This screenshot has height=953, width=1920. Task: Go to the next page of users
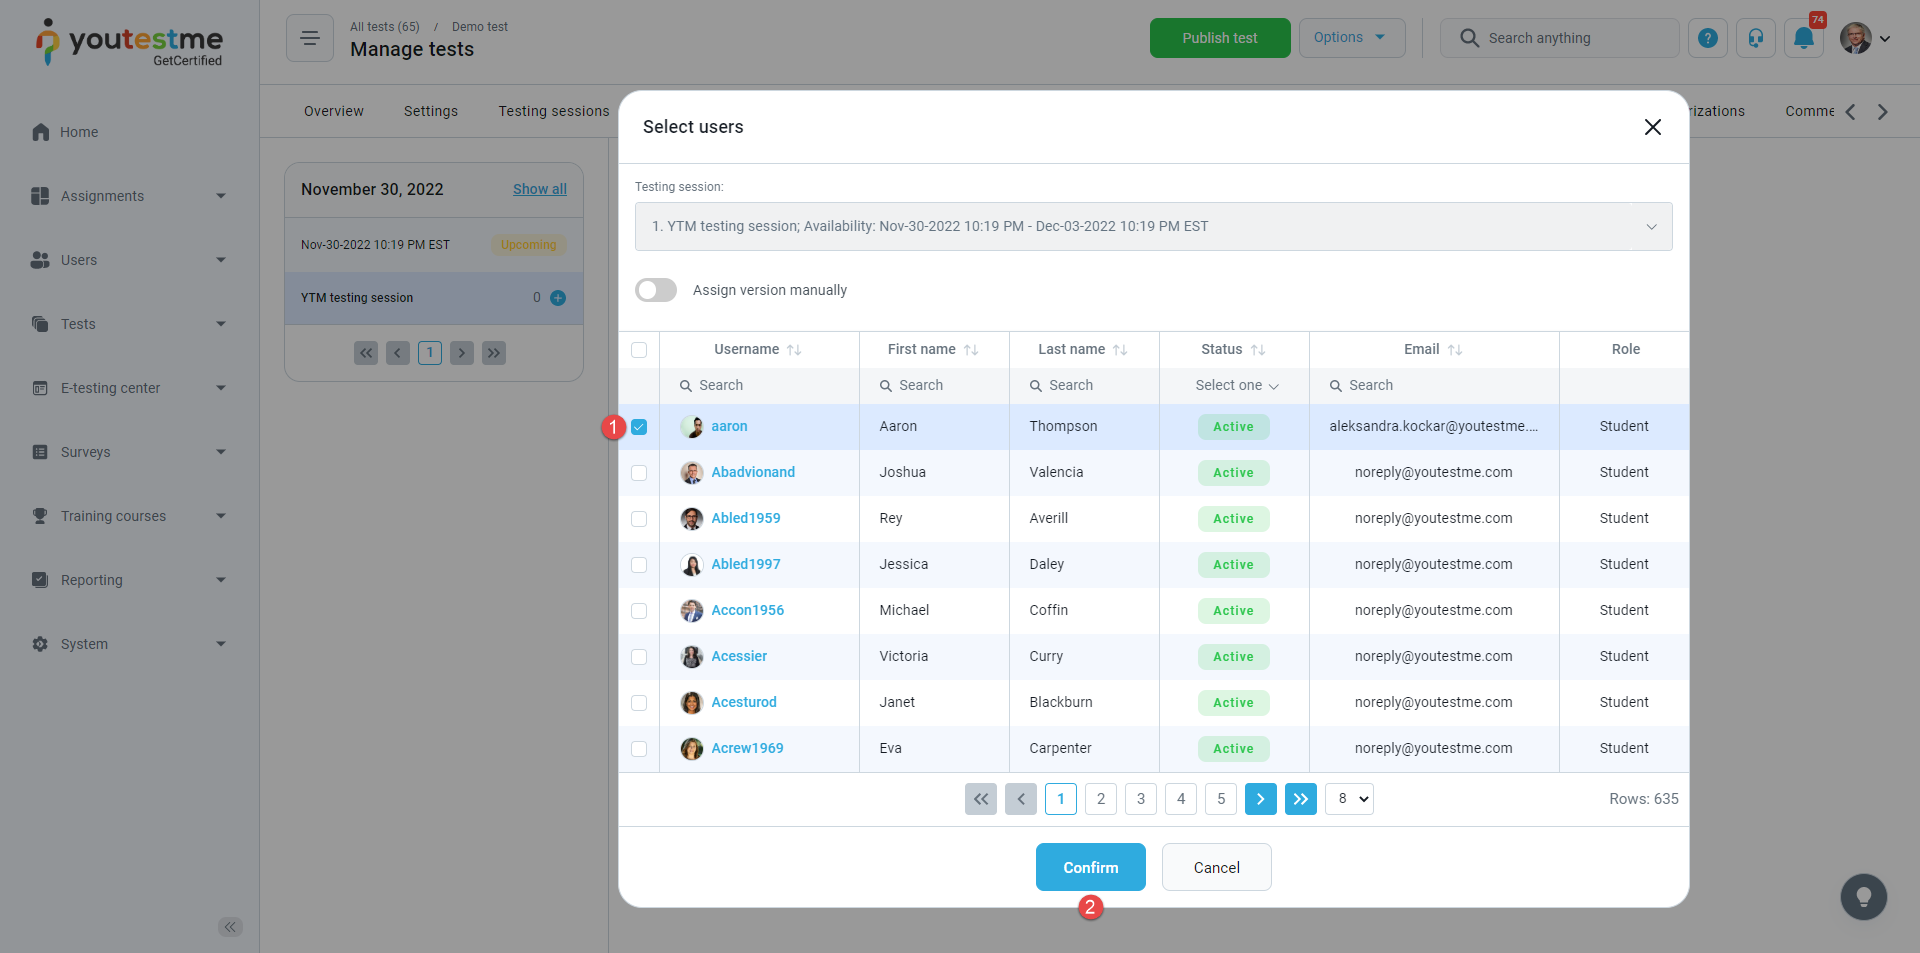pos(1261,799)
